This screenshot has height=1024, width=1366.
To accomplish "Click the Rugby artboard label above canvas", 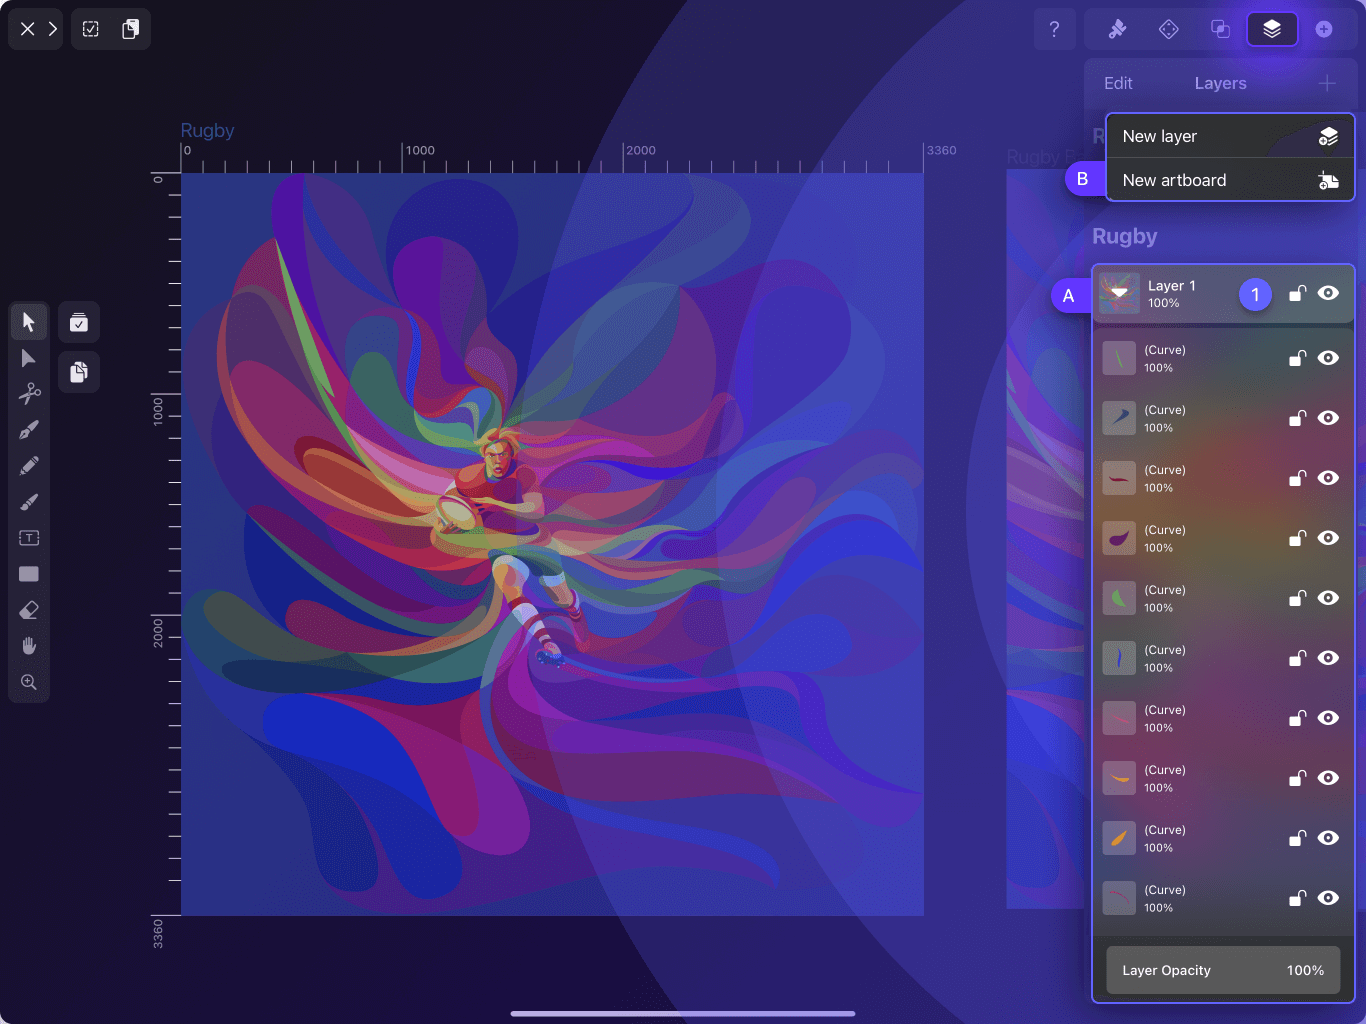I will point(207,131).
